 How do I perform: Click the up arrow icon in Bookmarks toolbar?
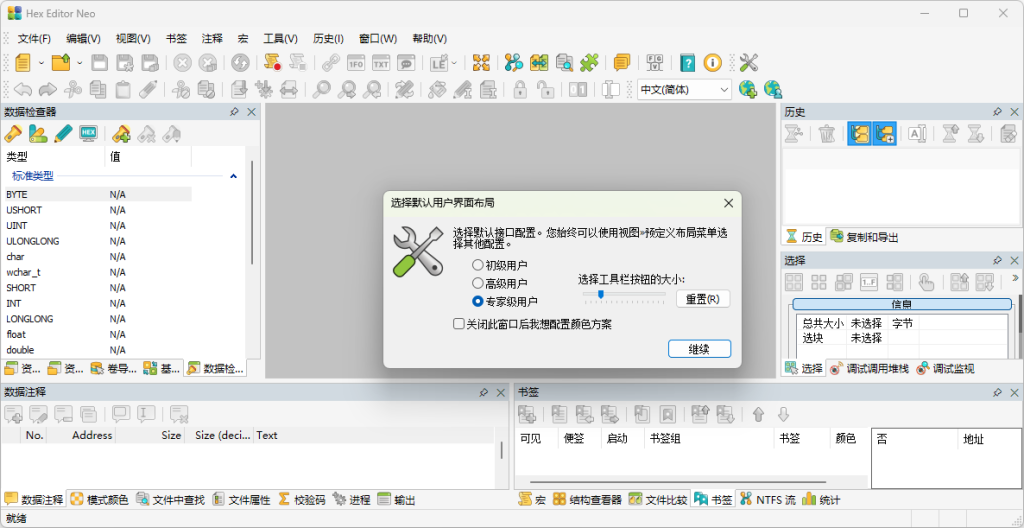click(x=758, y=414)
